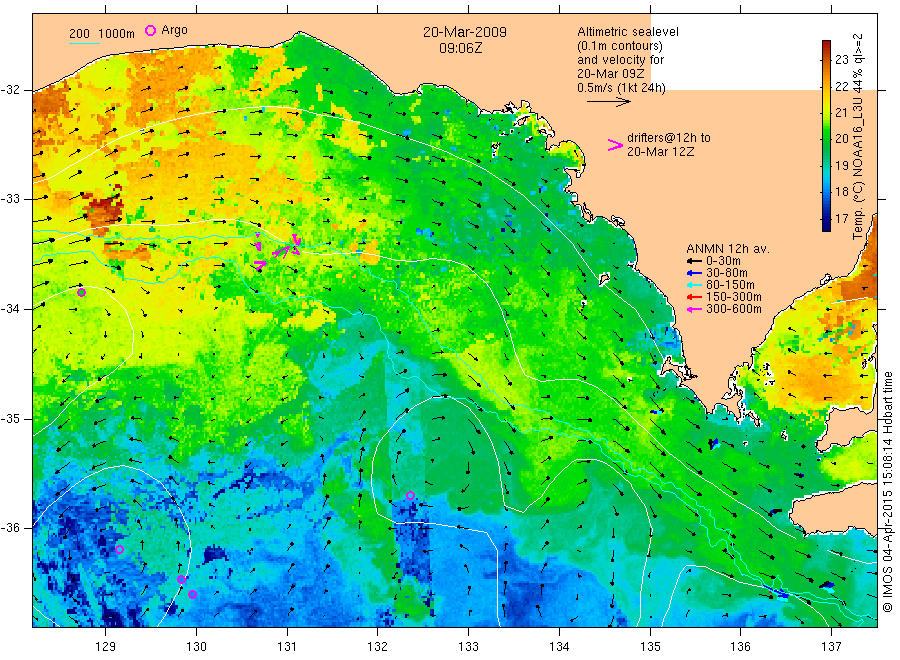Click Argo float marker near 128.7E, 33.85S

[x=82, y=292]
